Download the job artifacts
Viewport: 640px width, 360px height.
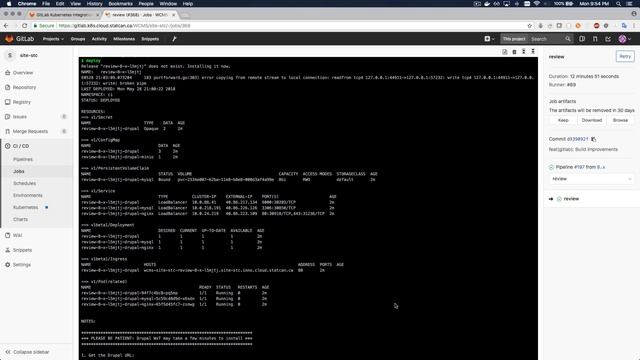pos(591,120)
